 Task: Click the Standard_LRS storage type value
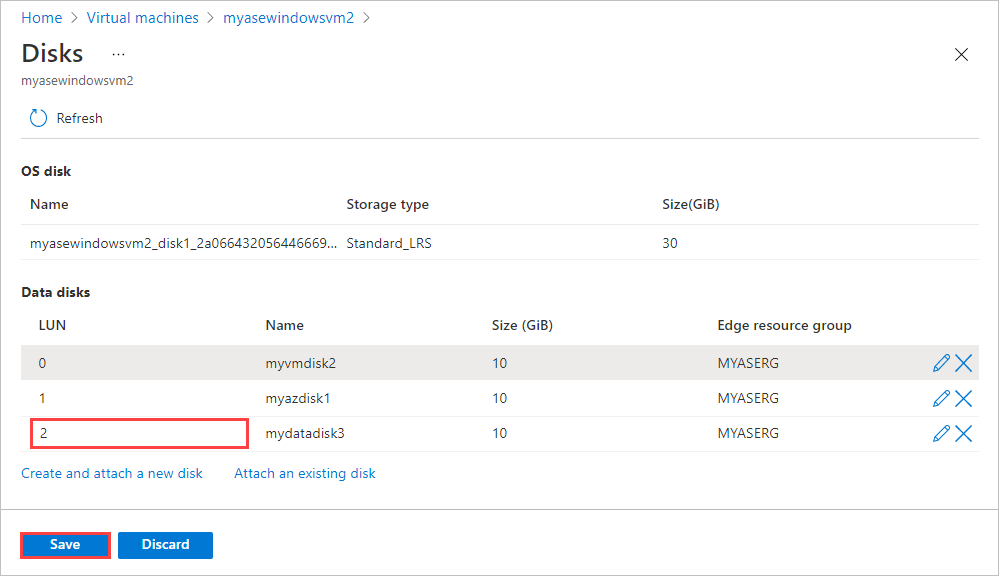389,243
